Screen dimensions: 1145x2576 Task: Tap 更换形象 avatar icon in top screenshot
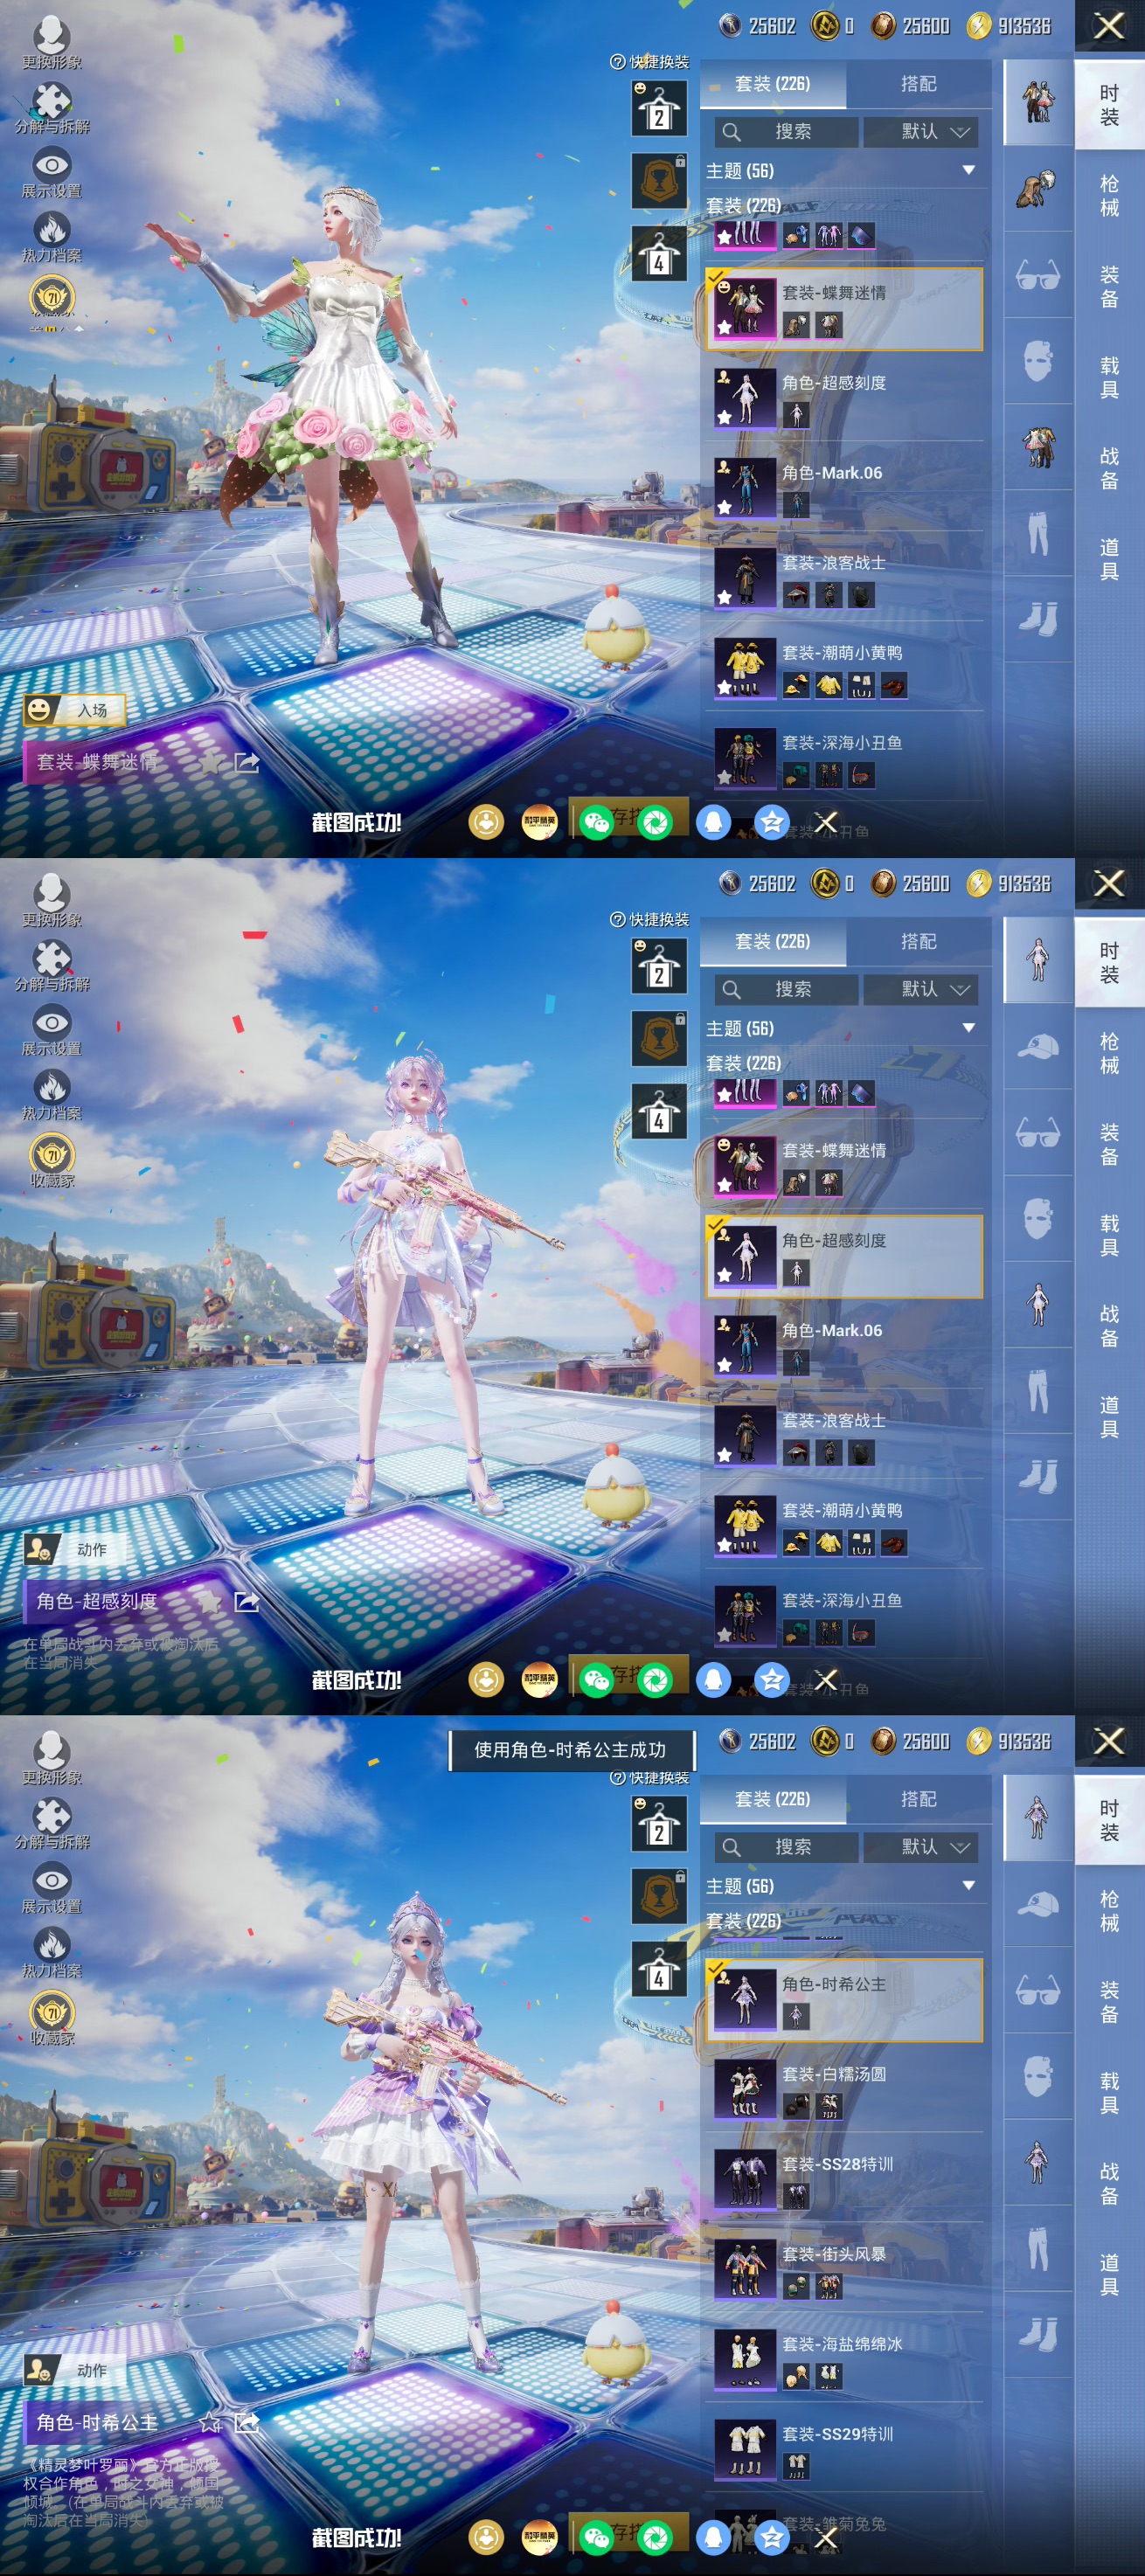point(51,36)
